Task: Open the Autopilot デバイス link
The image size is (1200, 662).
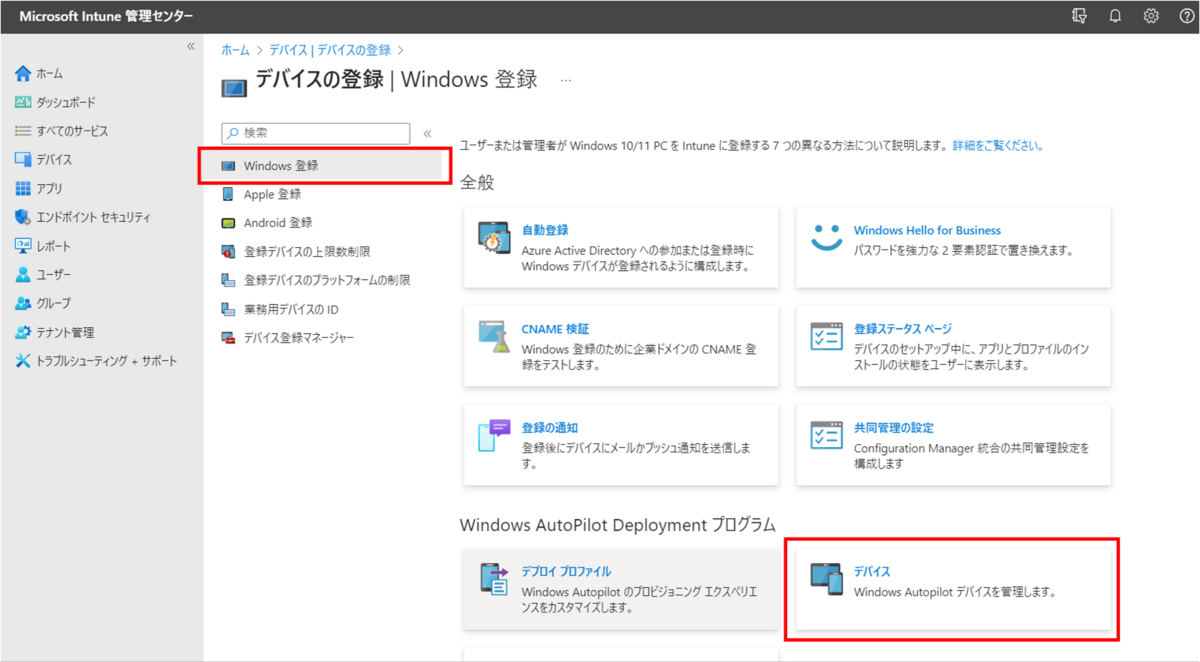Action: [x=872, y=571]
